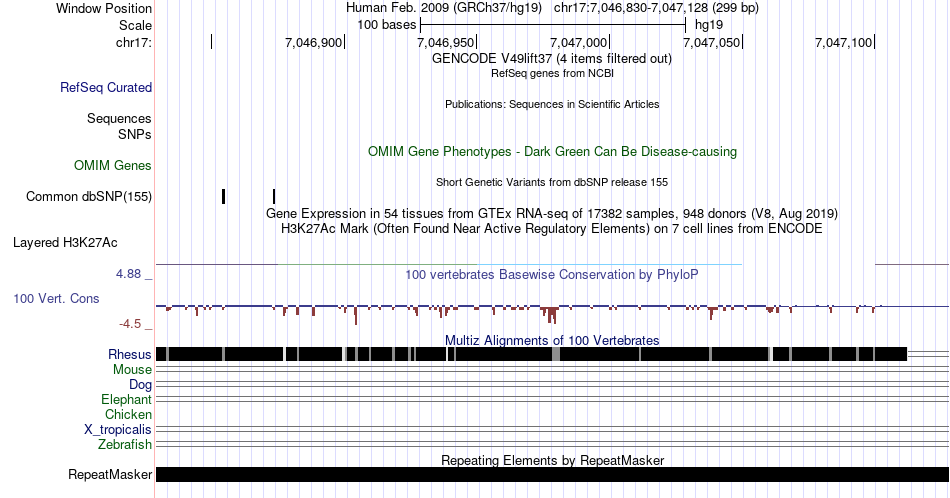Click the chr17: base position label

pos(134,42)
